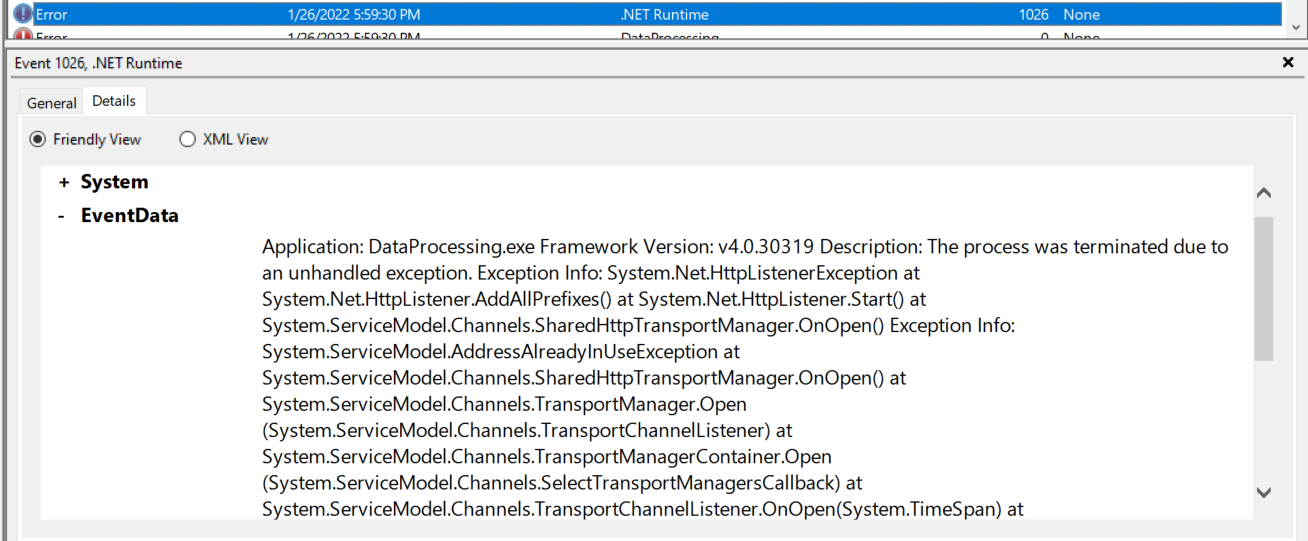This screenshot has height=541, width=1308.
Task: Select the Friendly View radio button
Action: click(38, 139)
